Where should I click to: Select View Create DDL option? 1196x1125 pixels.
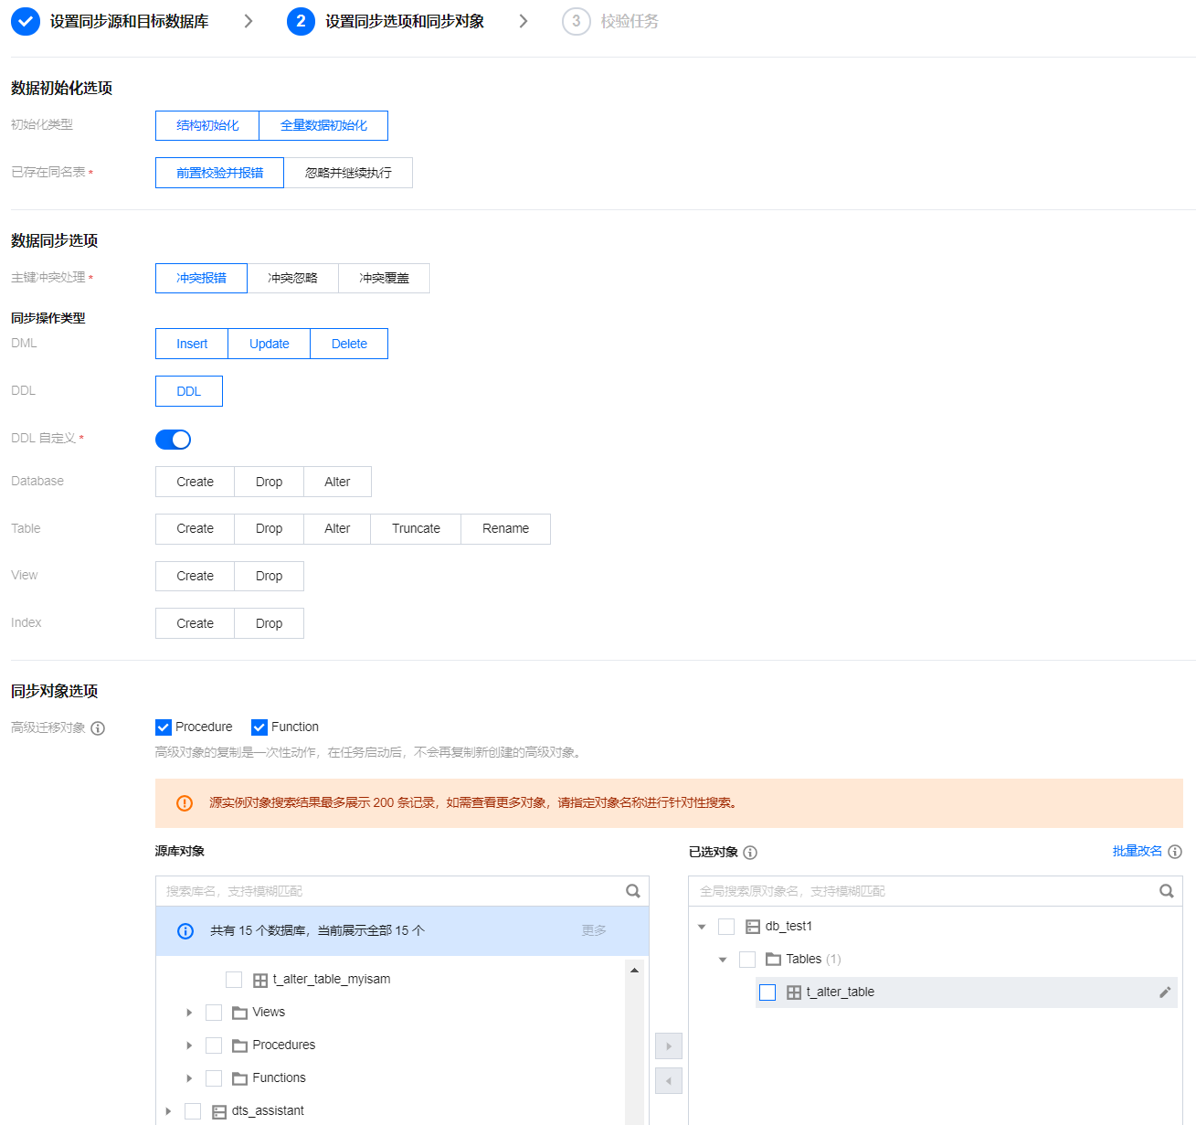pos(195,576)
